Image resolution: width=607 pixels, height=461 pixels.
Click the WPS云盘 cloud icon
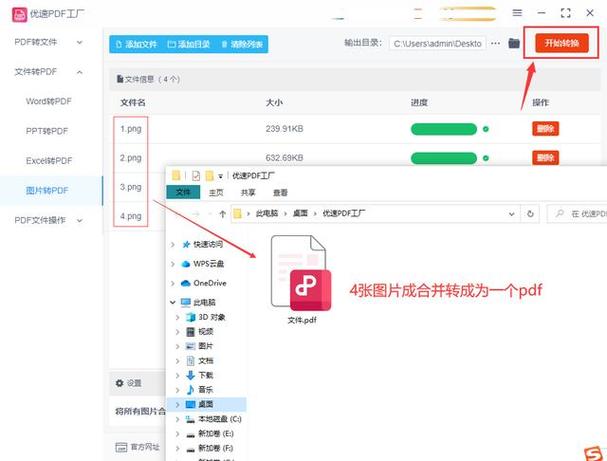point(186,264)
